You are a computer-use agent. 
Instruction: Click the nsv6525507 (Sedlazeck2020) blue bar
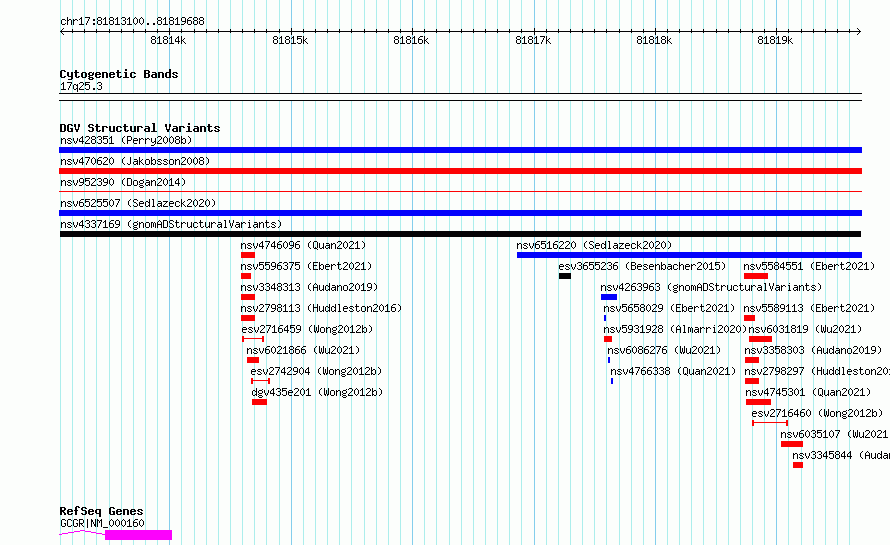[x=460, y=213]
